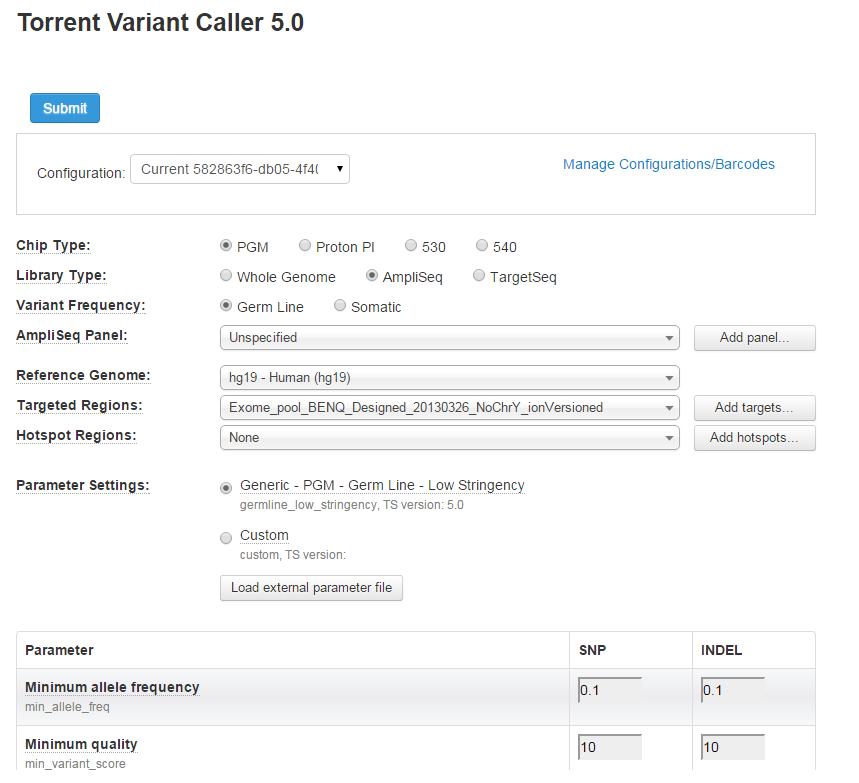
Task: Expand the AmpliSeq Panel dropdown
Action: pyautogui.click(x=450, y=338)
